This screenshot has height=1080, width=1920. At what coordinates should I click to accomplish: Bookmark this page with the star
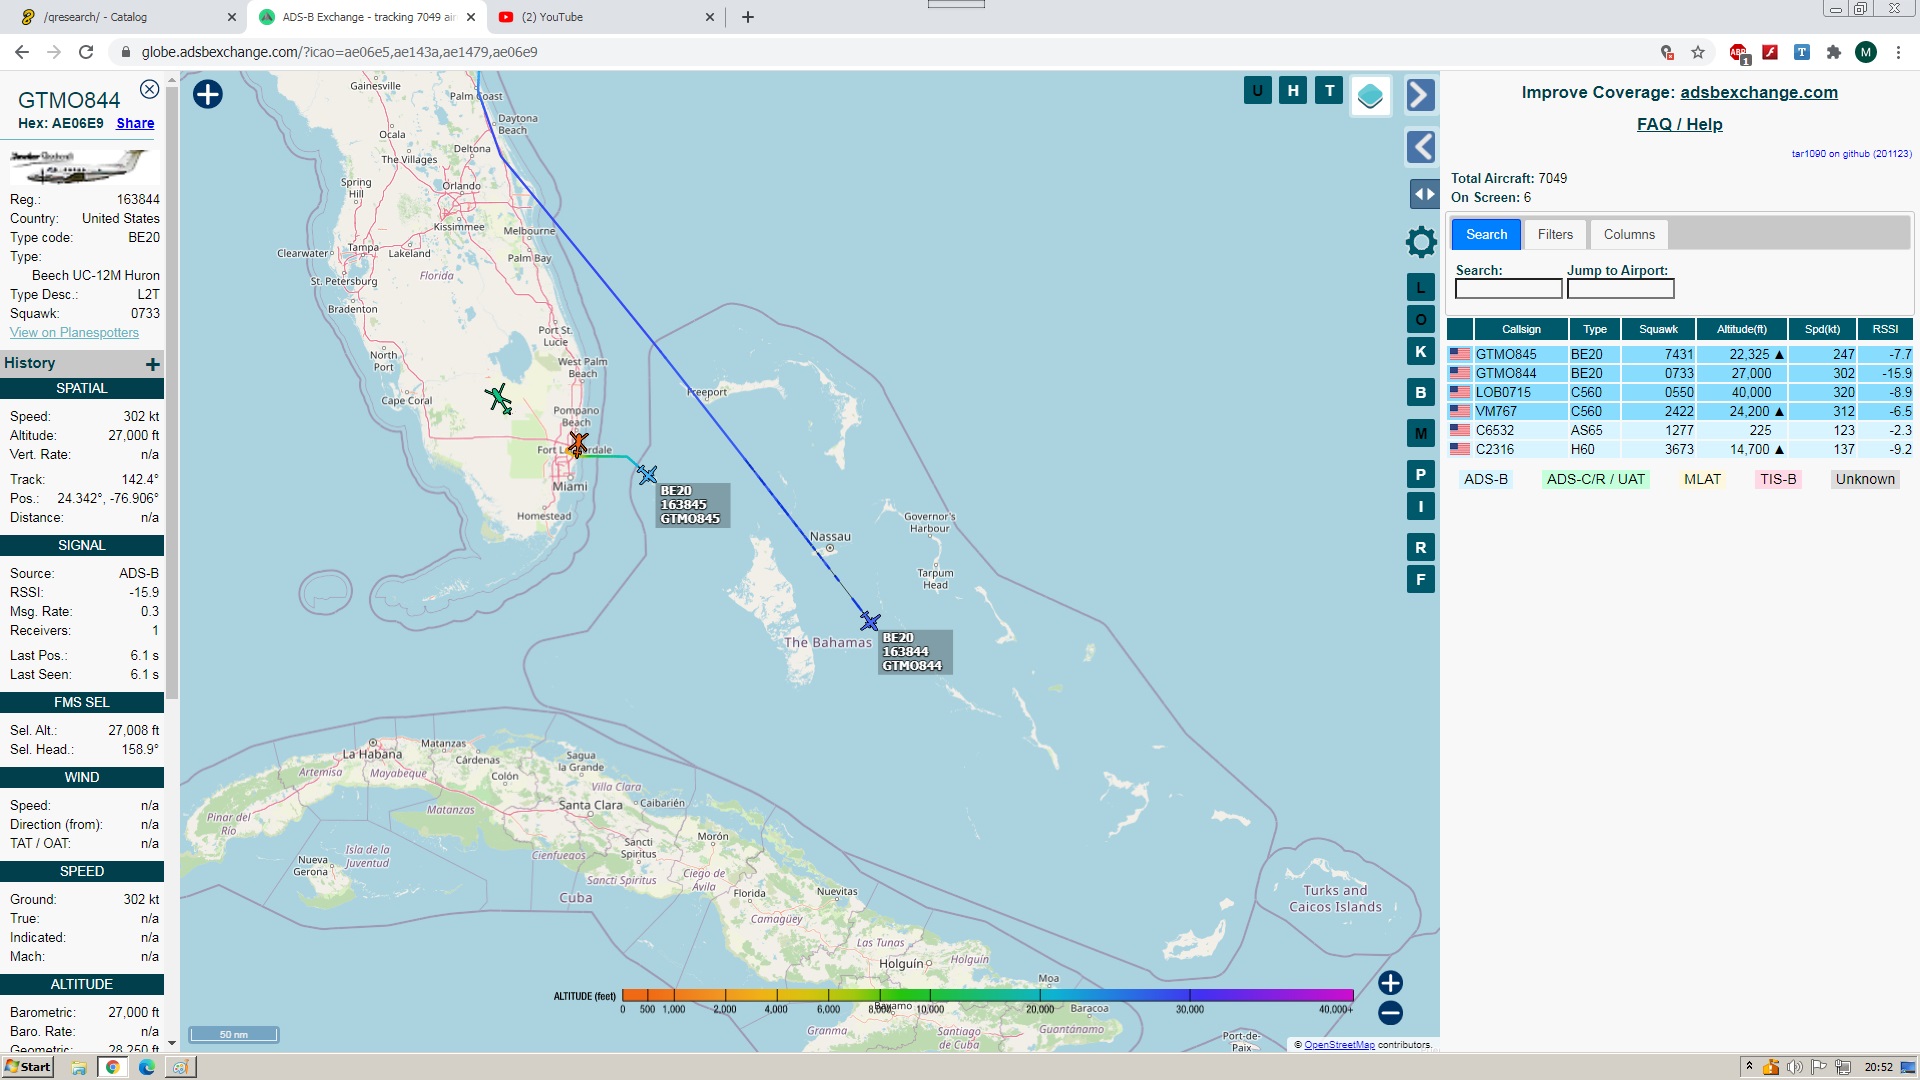1697,52
